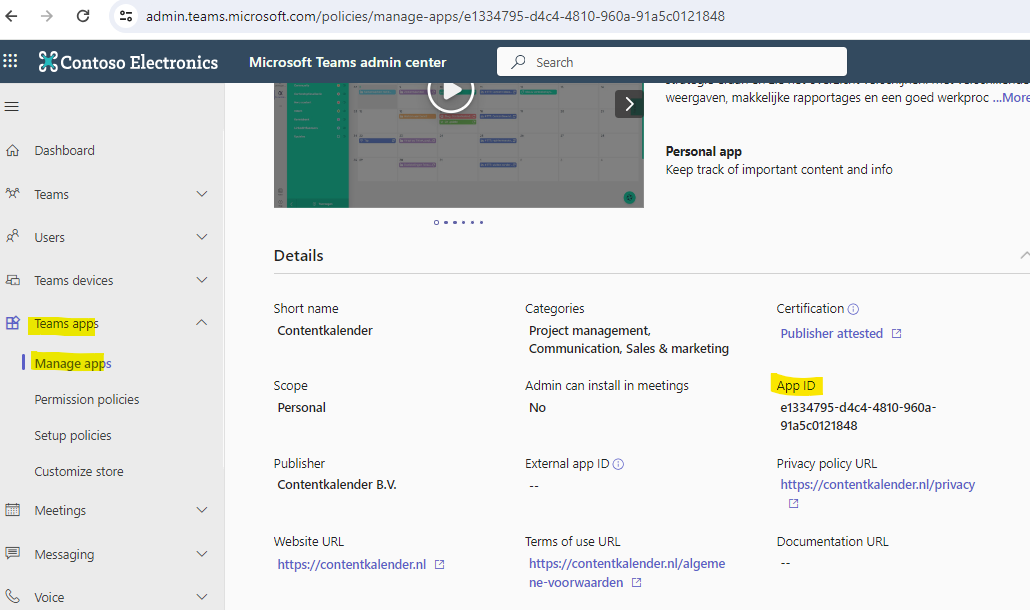Collapse the hamburger navigation menu
1030x610 pixels.
pos(12,106)
